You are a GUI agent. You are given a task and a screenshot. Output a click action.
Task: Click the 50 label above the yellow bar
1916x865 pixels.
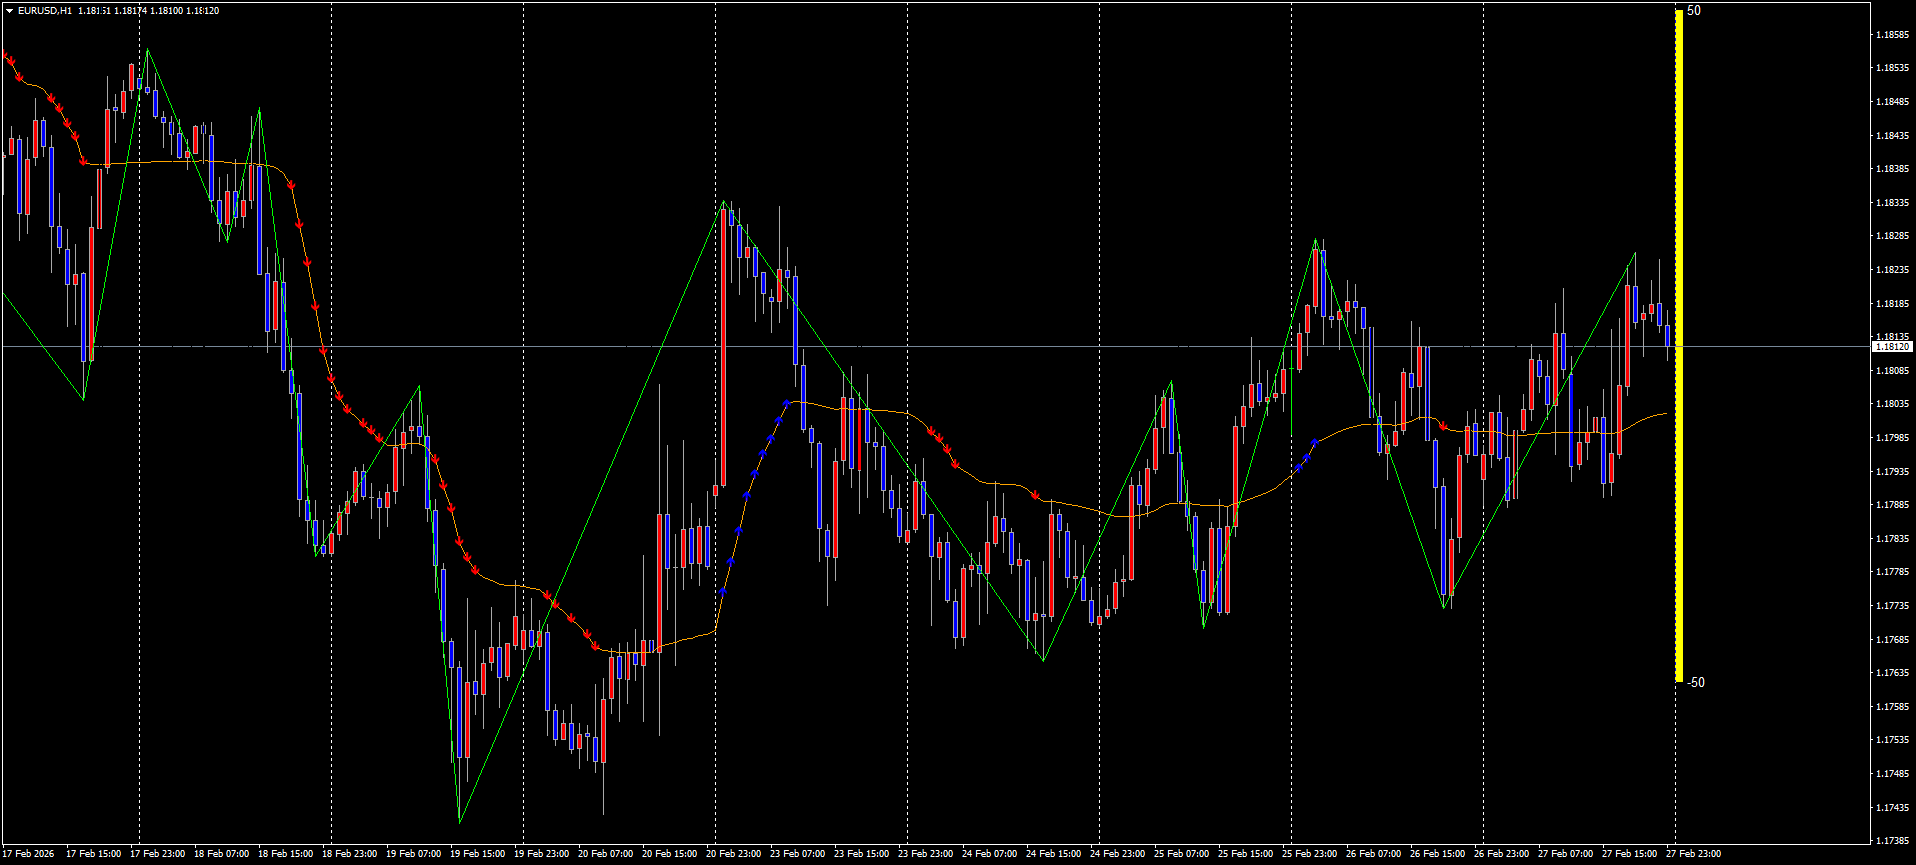pyautogui.click(x=1694, y=11)
